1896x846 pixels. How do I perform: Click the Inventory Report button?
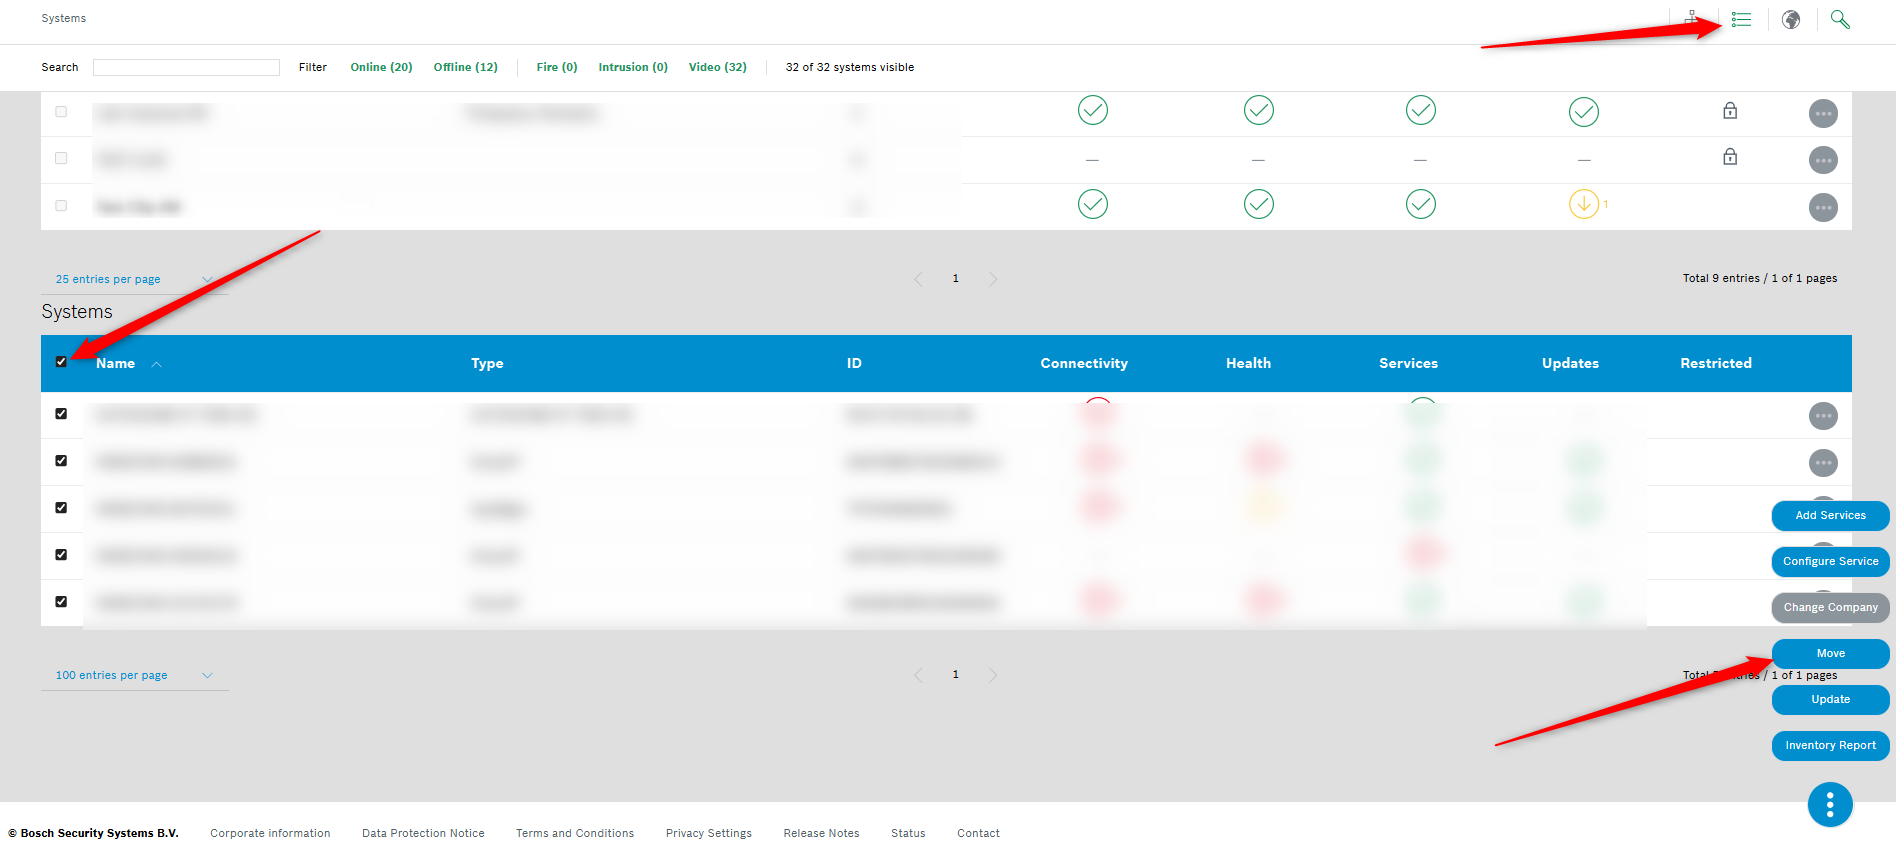tap(1830, 746)
